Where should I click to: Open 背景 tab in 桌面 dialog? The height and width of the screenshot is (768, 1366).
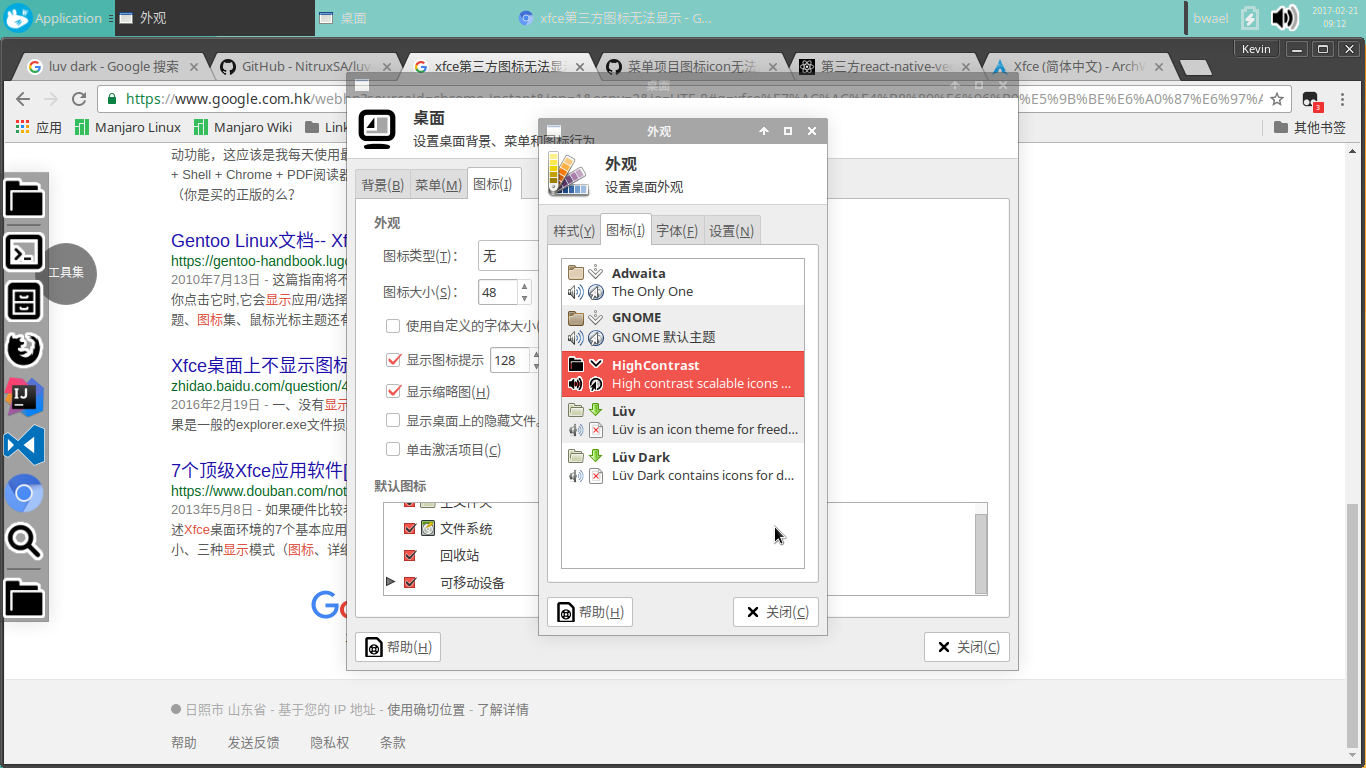pyautogui.click(x=382, y=185)
